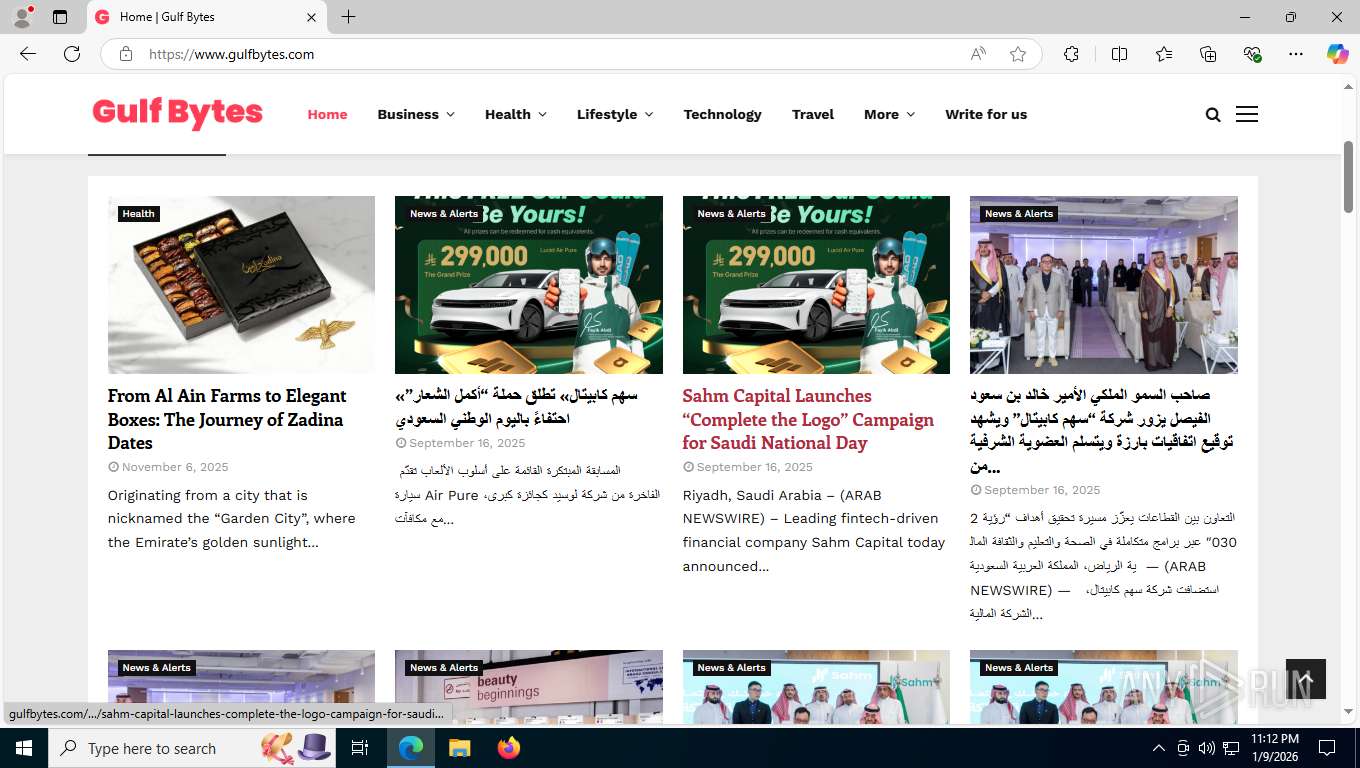Expand the Business menu dropdown
The height and width of the screenshot is (768, 1360).
[x=416, y=114]
